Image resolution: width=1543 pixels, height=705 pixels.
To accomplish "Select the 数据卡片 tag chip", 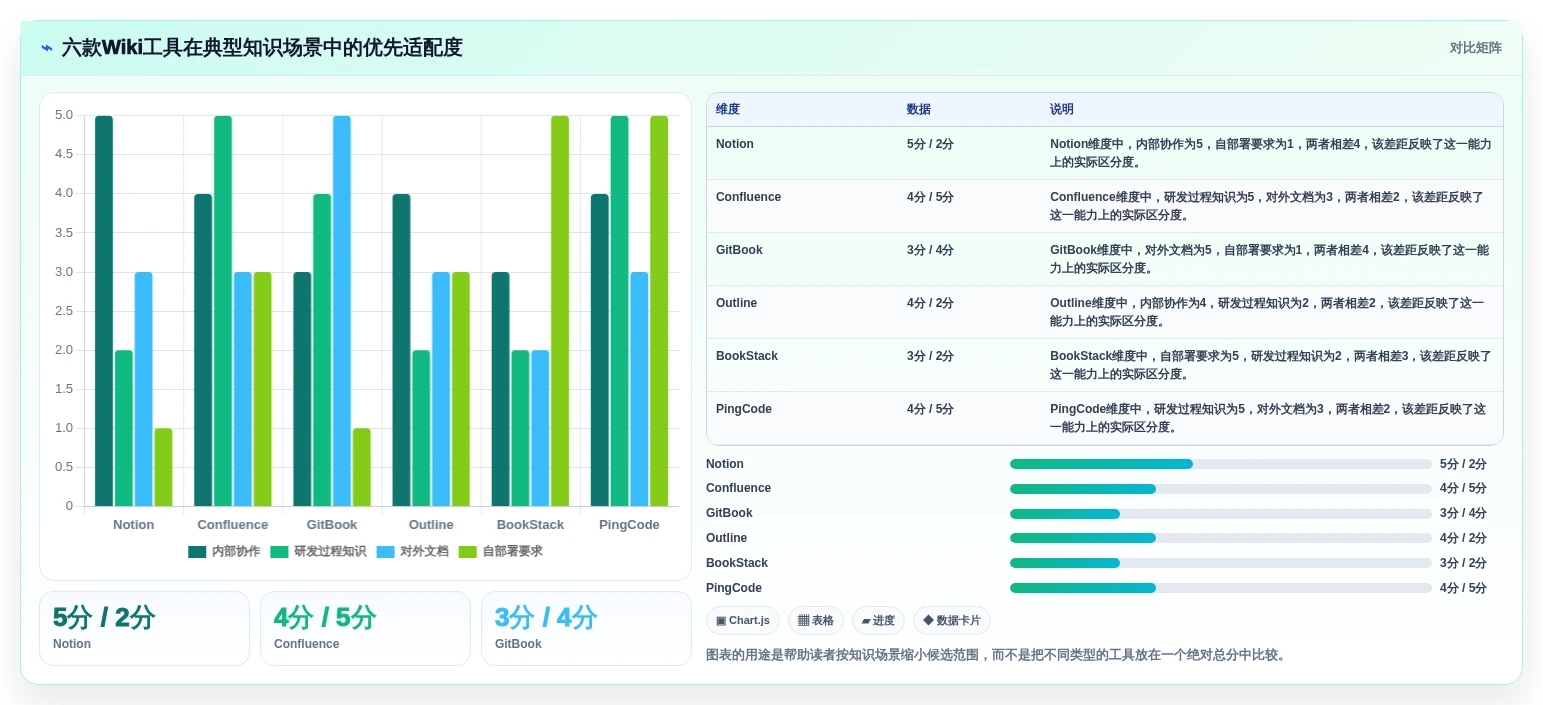I will tap(952, 621).
